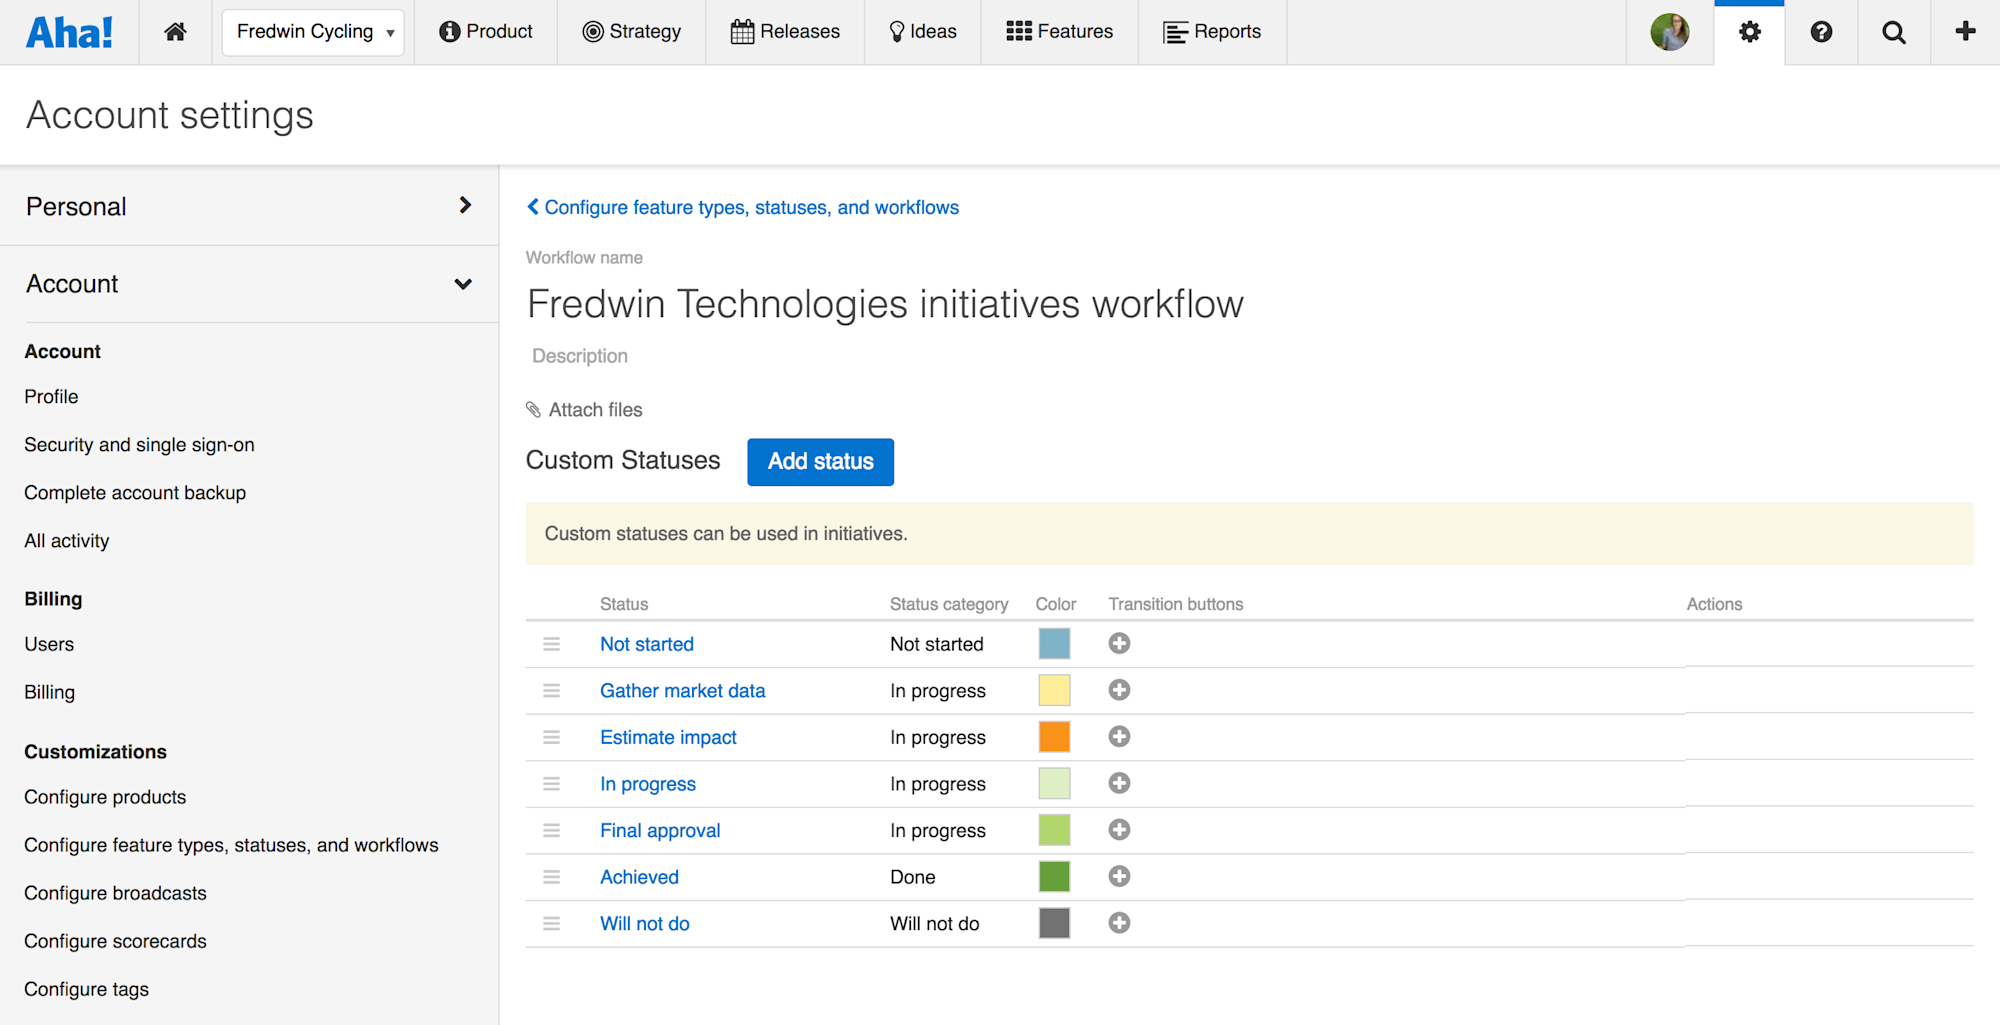Open the Ideas menu
Screen dimensions: 2000x1025
coord(923,32)
